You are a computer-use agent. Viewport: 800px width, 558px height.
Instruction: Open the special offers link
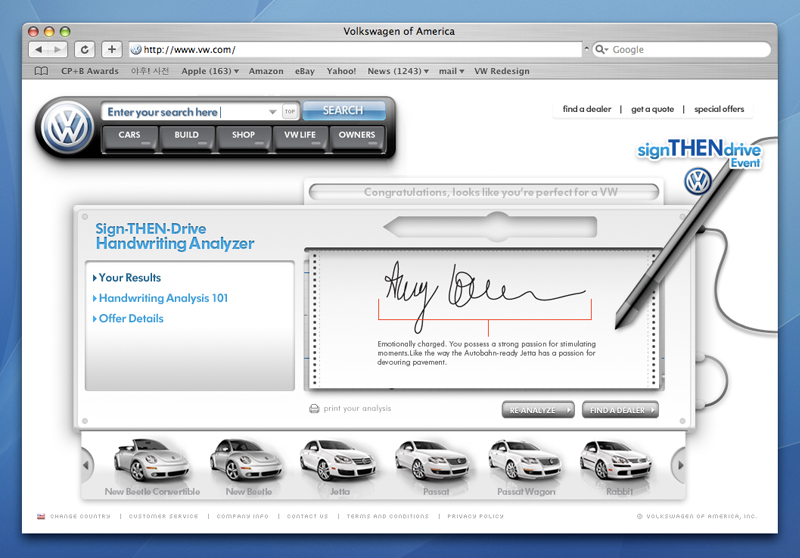click(719, 109)
